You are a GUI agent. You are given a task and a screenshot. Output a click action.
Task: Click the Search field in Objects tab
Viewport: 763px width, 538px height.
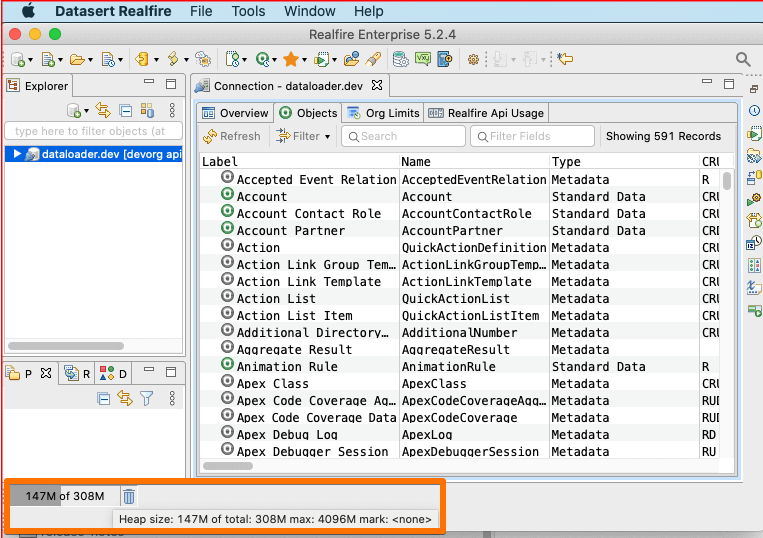(403, 136)
